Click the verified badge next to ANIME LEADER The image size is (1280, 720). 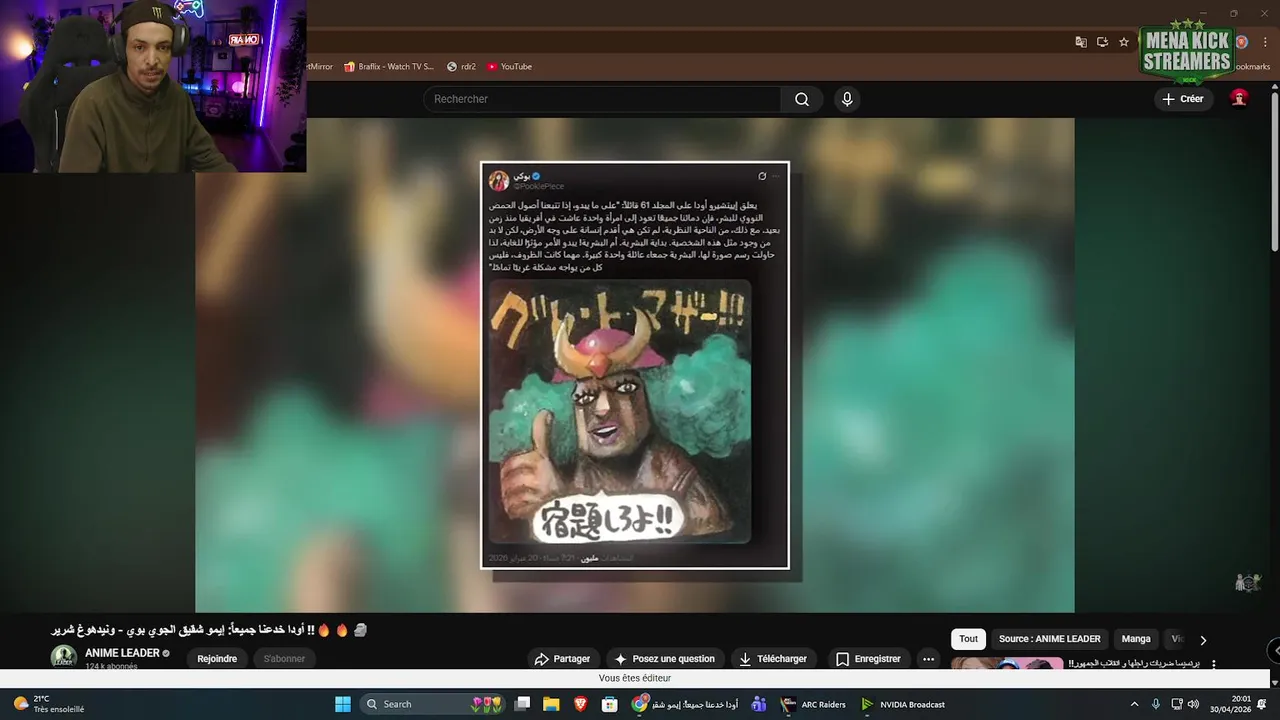[166, 654]
